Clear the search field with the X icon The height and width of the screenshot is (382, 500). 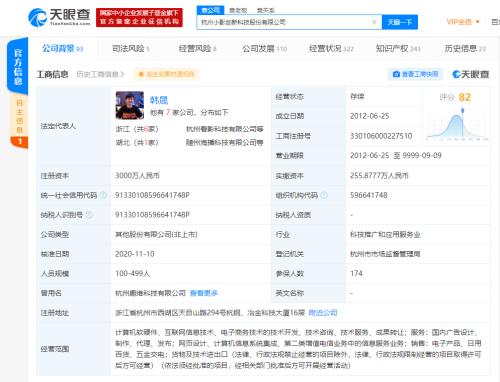(x=374, y=22)
